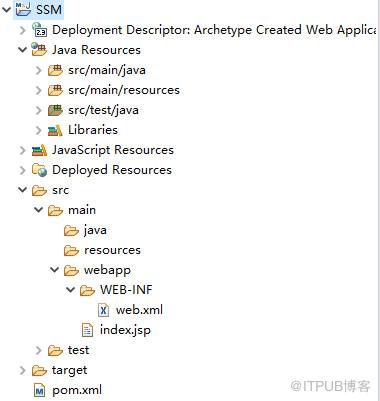
Task: Expand the Deployment Descriptor node
Action: 22,30
